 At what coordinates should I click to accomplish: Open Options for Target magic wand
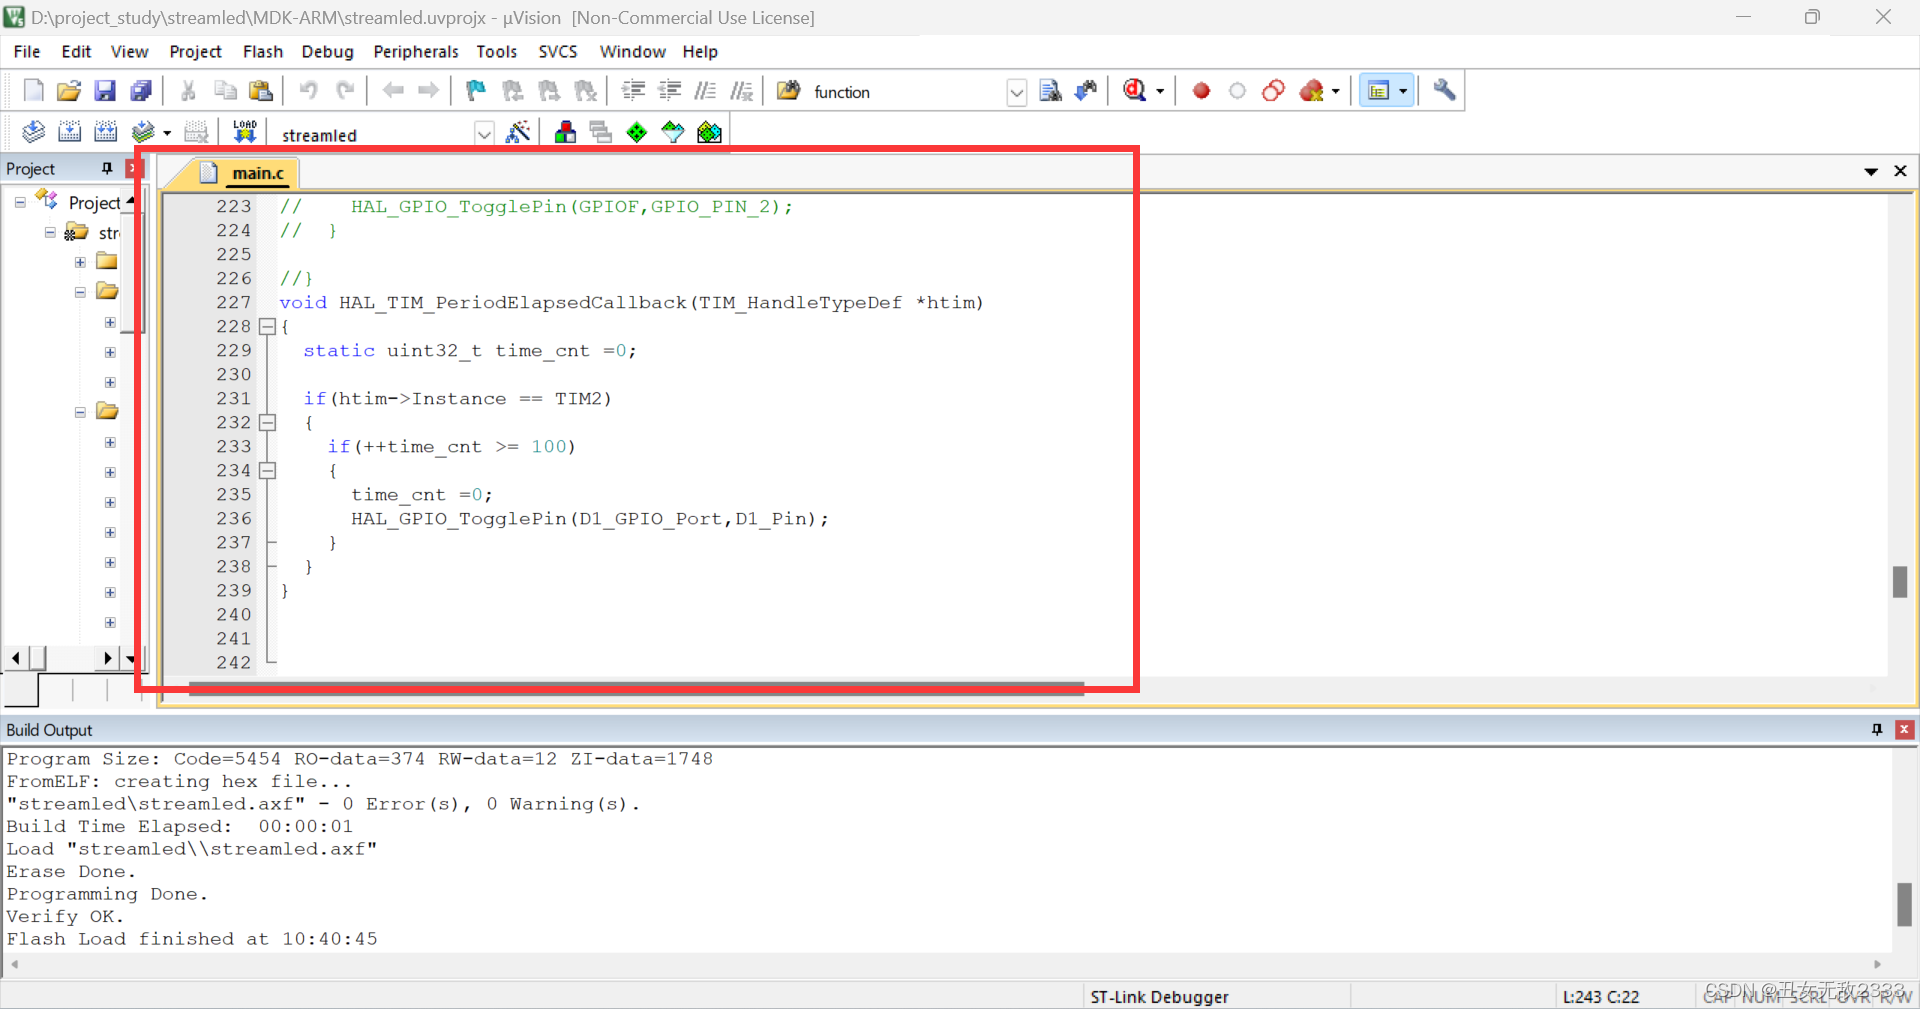point(518,131)
